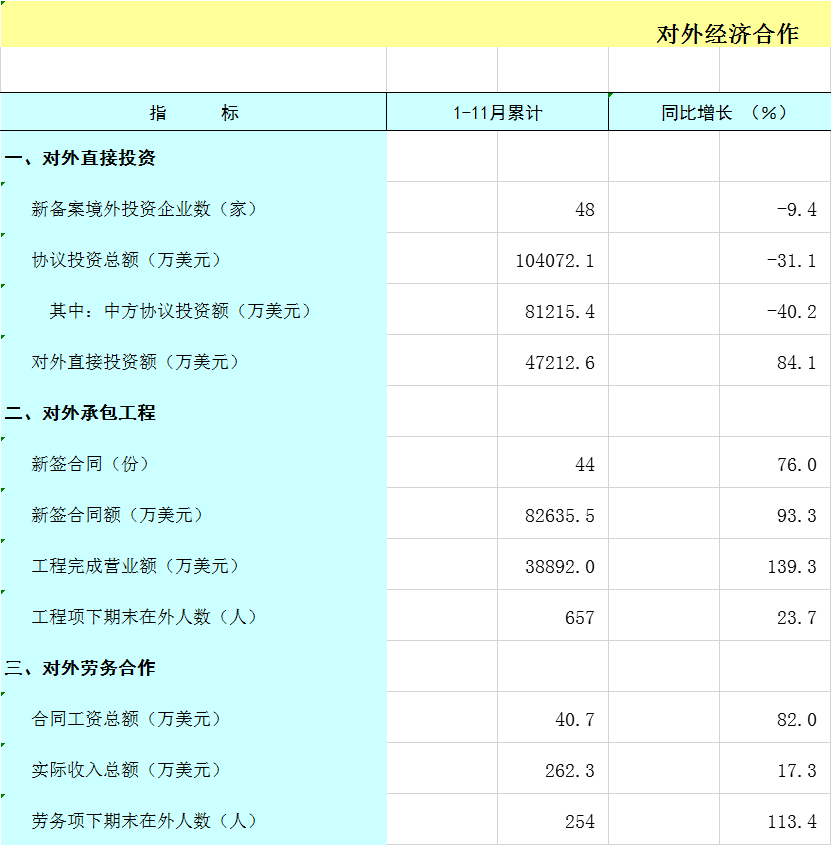Viewport: 831px width, 845px height.
Task: Click the 新备案境外投资企业数（家）label cell
Action: (144, 209)
